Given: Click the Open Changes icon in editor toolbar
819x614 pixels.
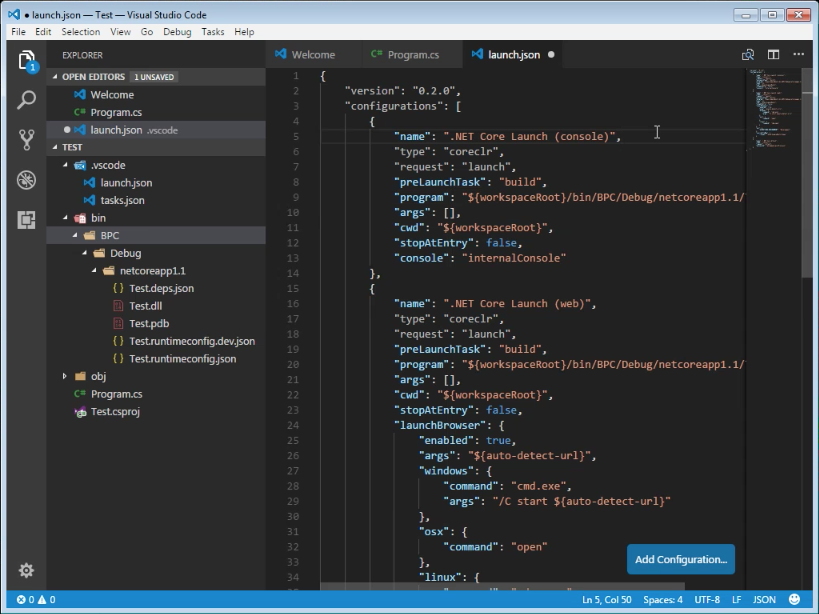Looking at the screenshot, I should 748,55.
